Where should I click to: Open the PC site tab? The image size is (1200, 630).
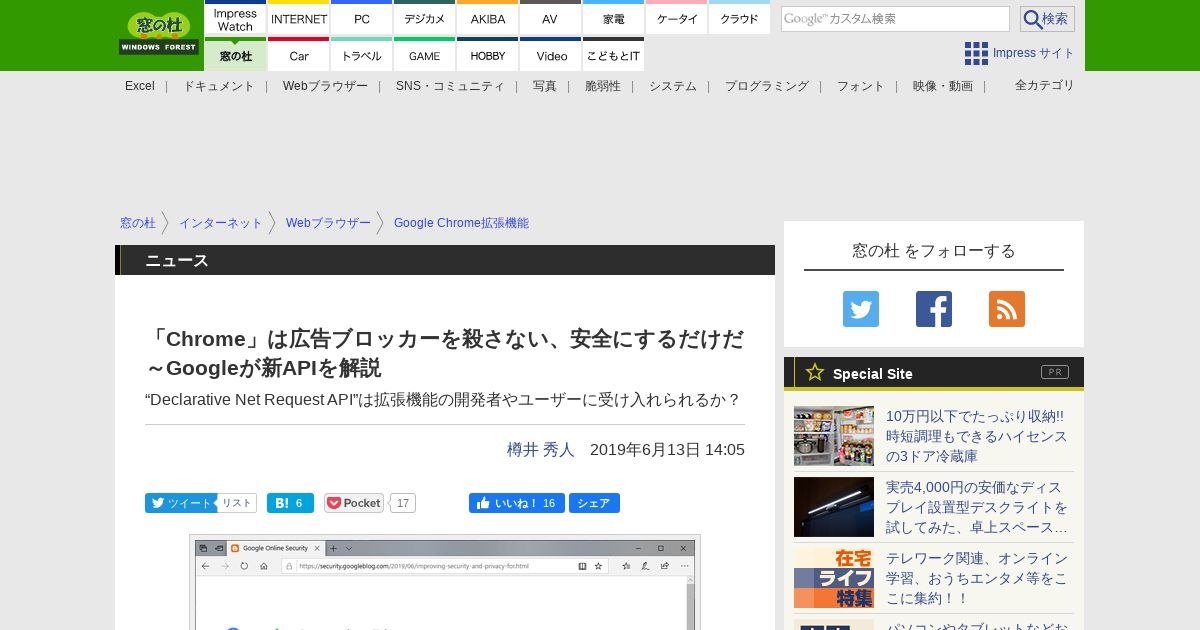(361, 18)
